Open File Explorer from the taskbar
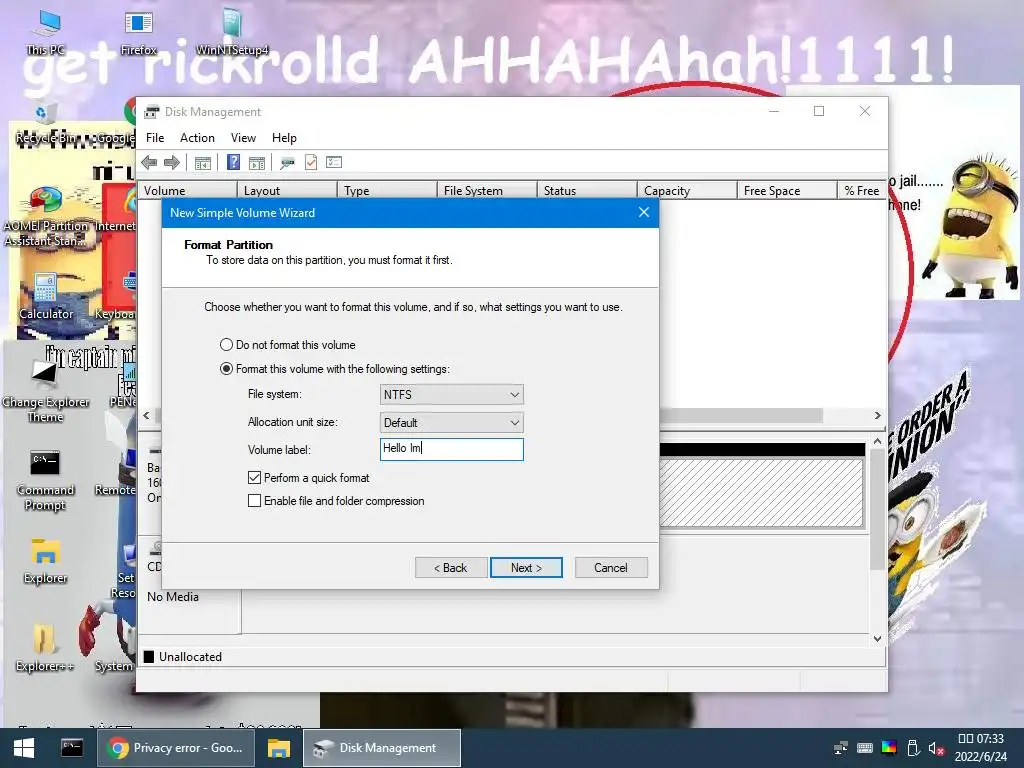The width and height of the screenshot is (1024, 768). [279, 748]
